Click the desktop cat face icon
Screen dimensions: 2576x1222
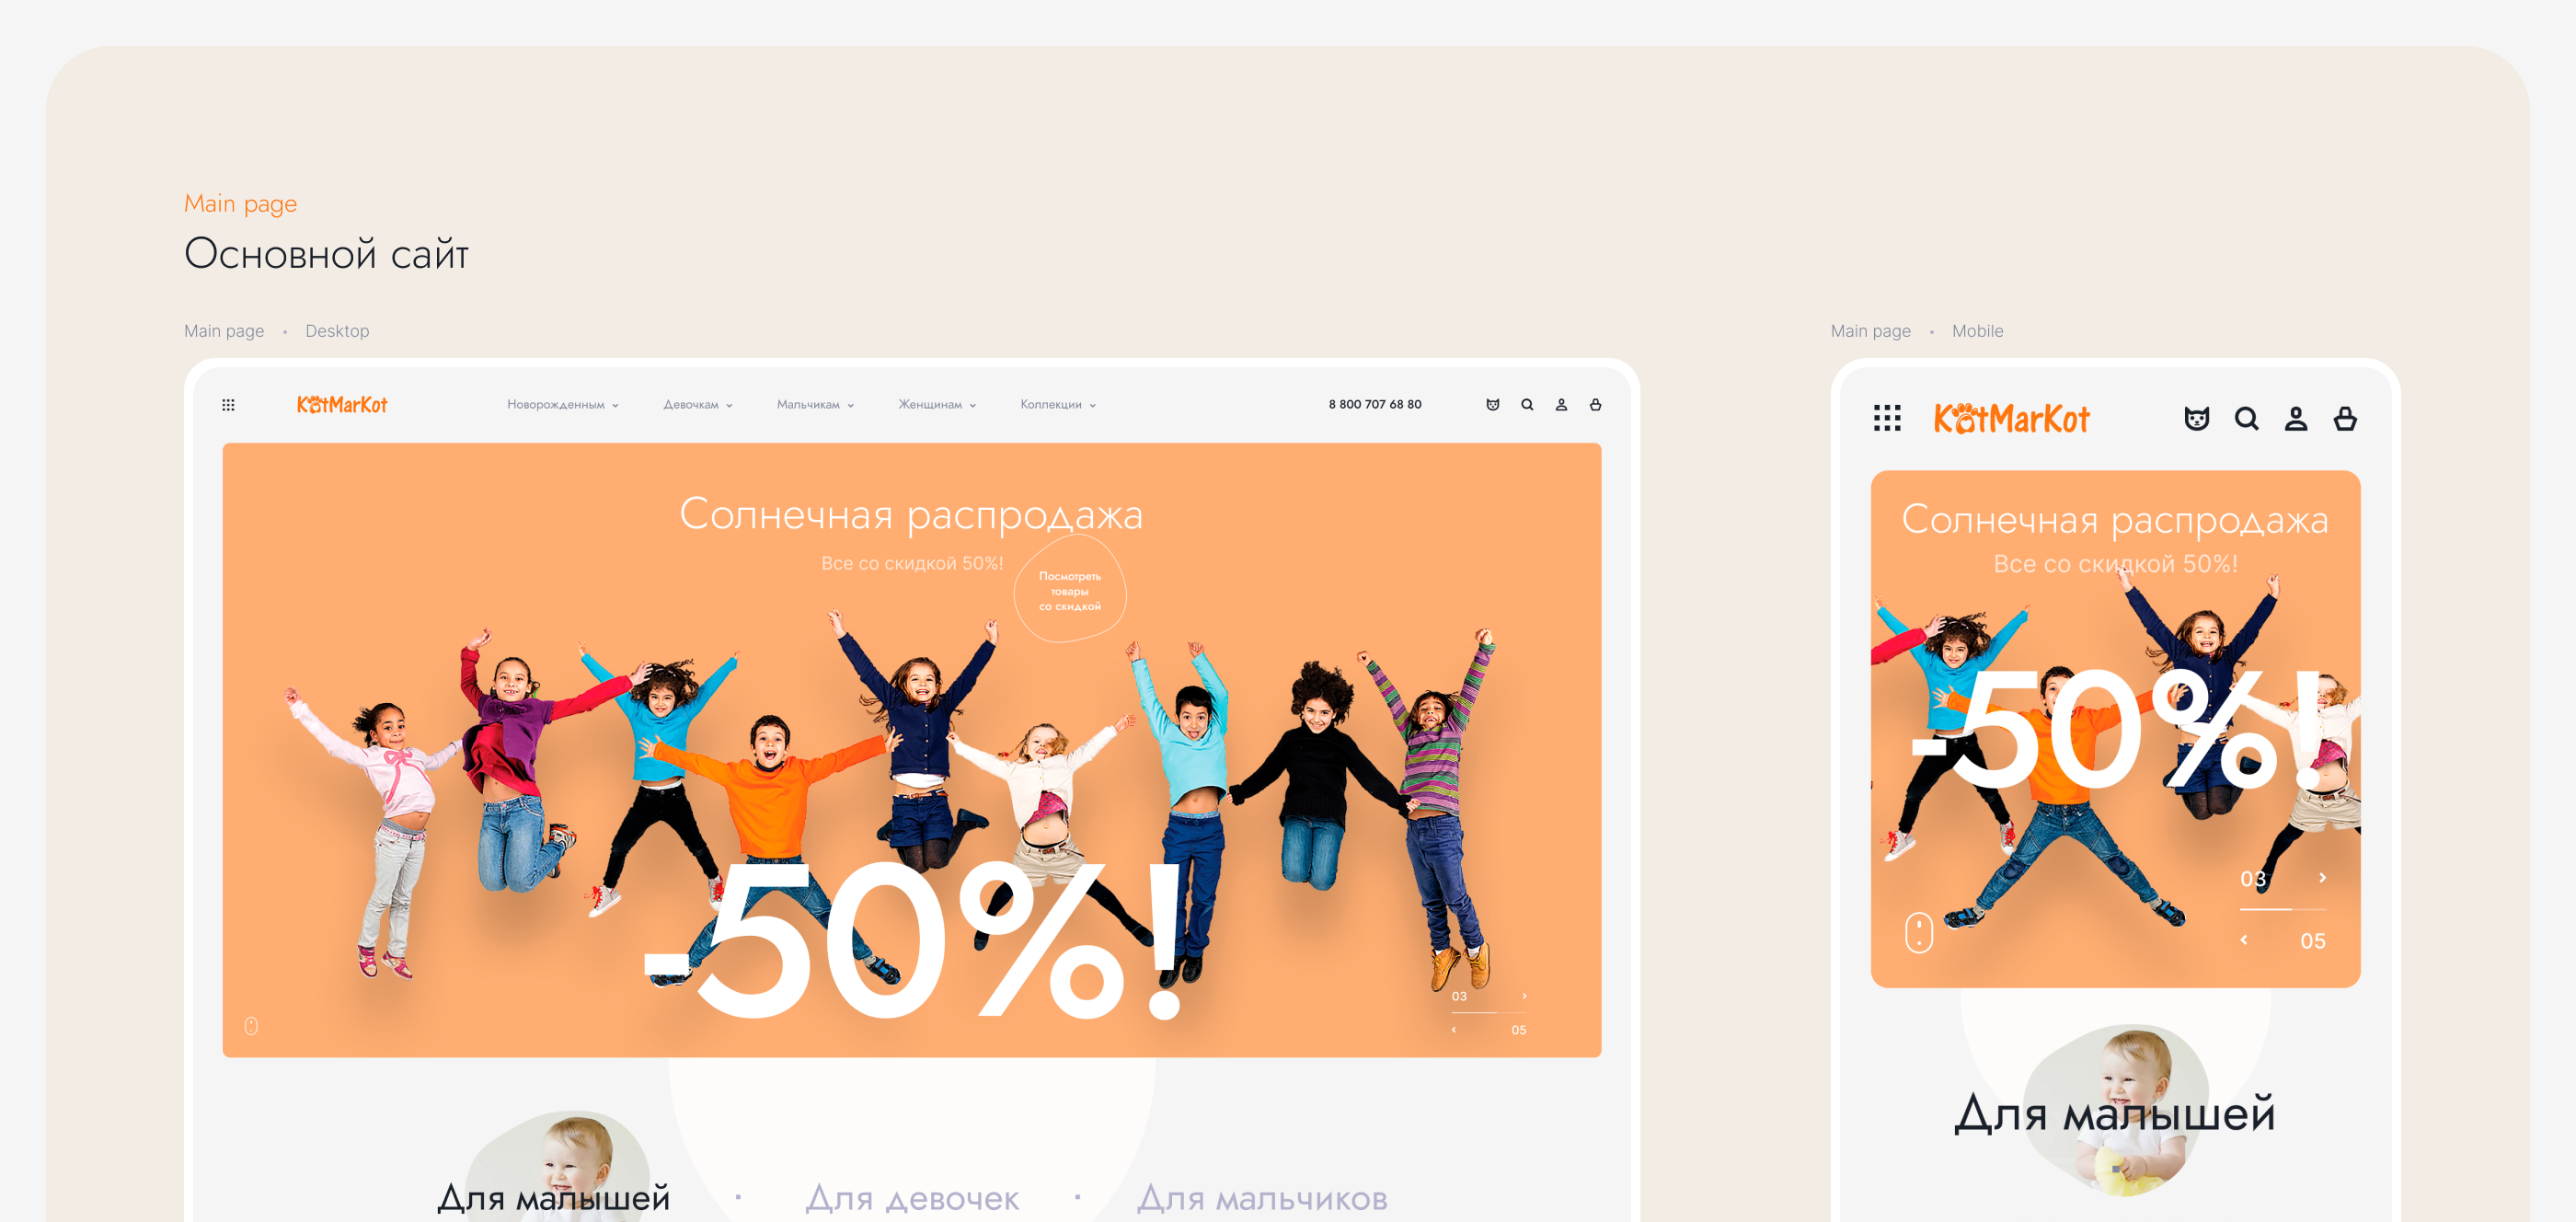pos(1492,405)
